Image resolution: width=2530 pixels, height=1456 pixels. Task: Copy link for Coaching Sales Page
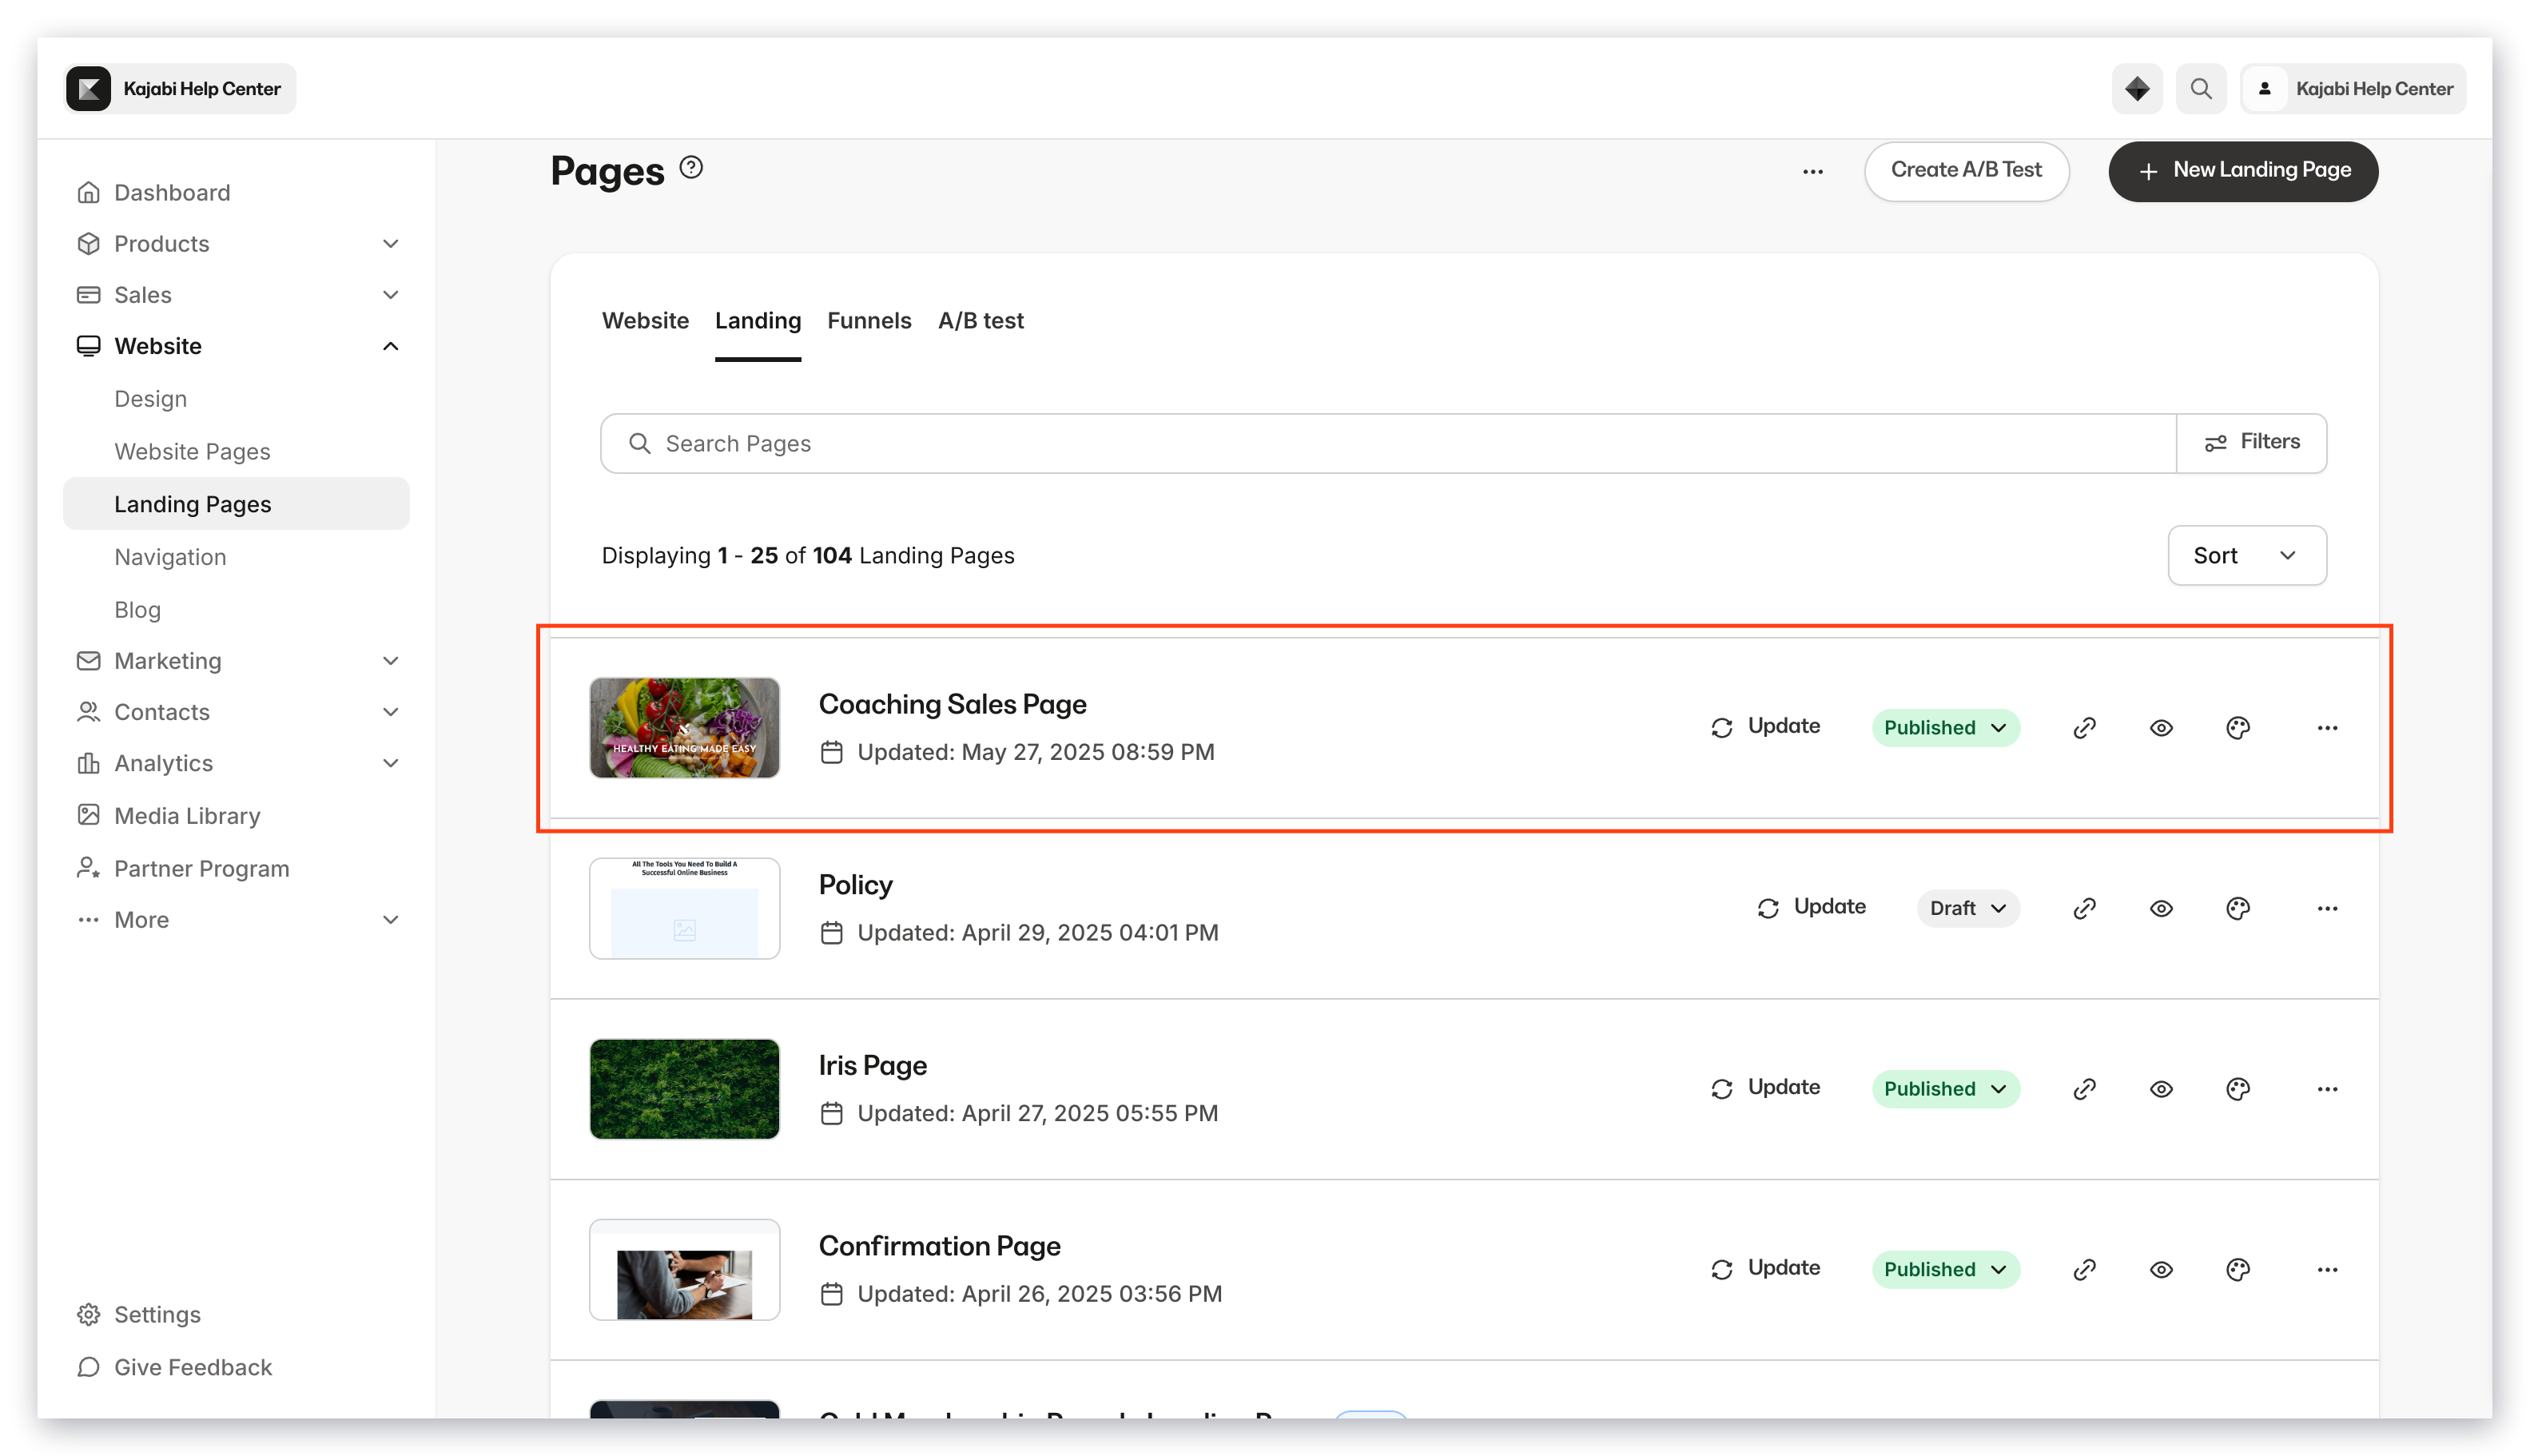click(x=2084, y=727)
